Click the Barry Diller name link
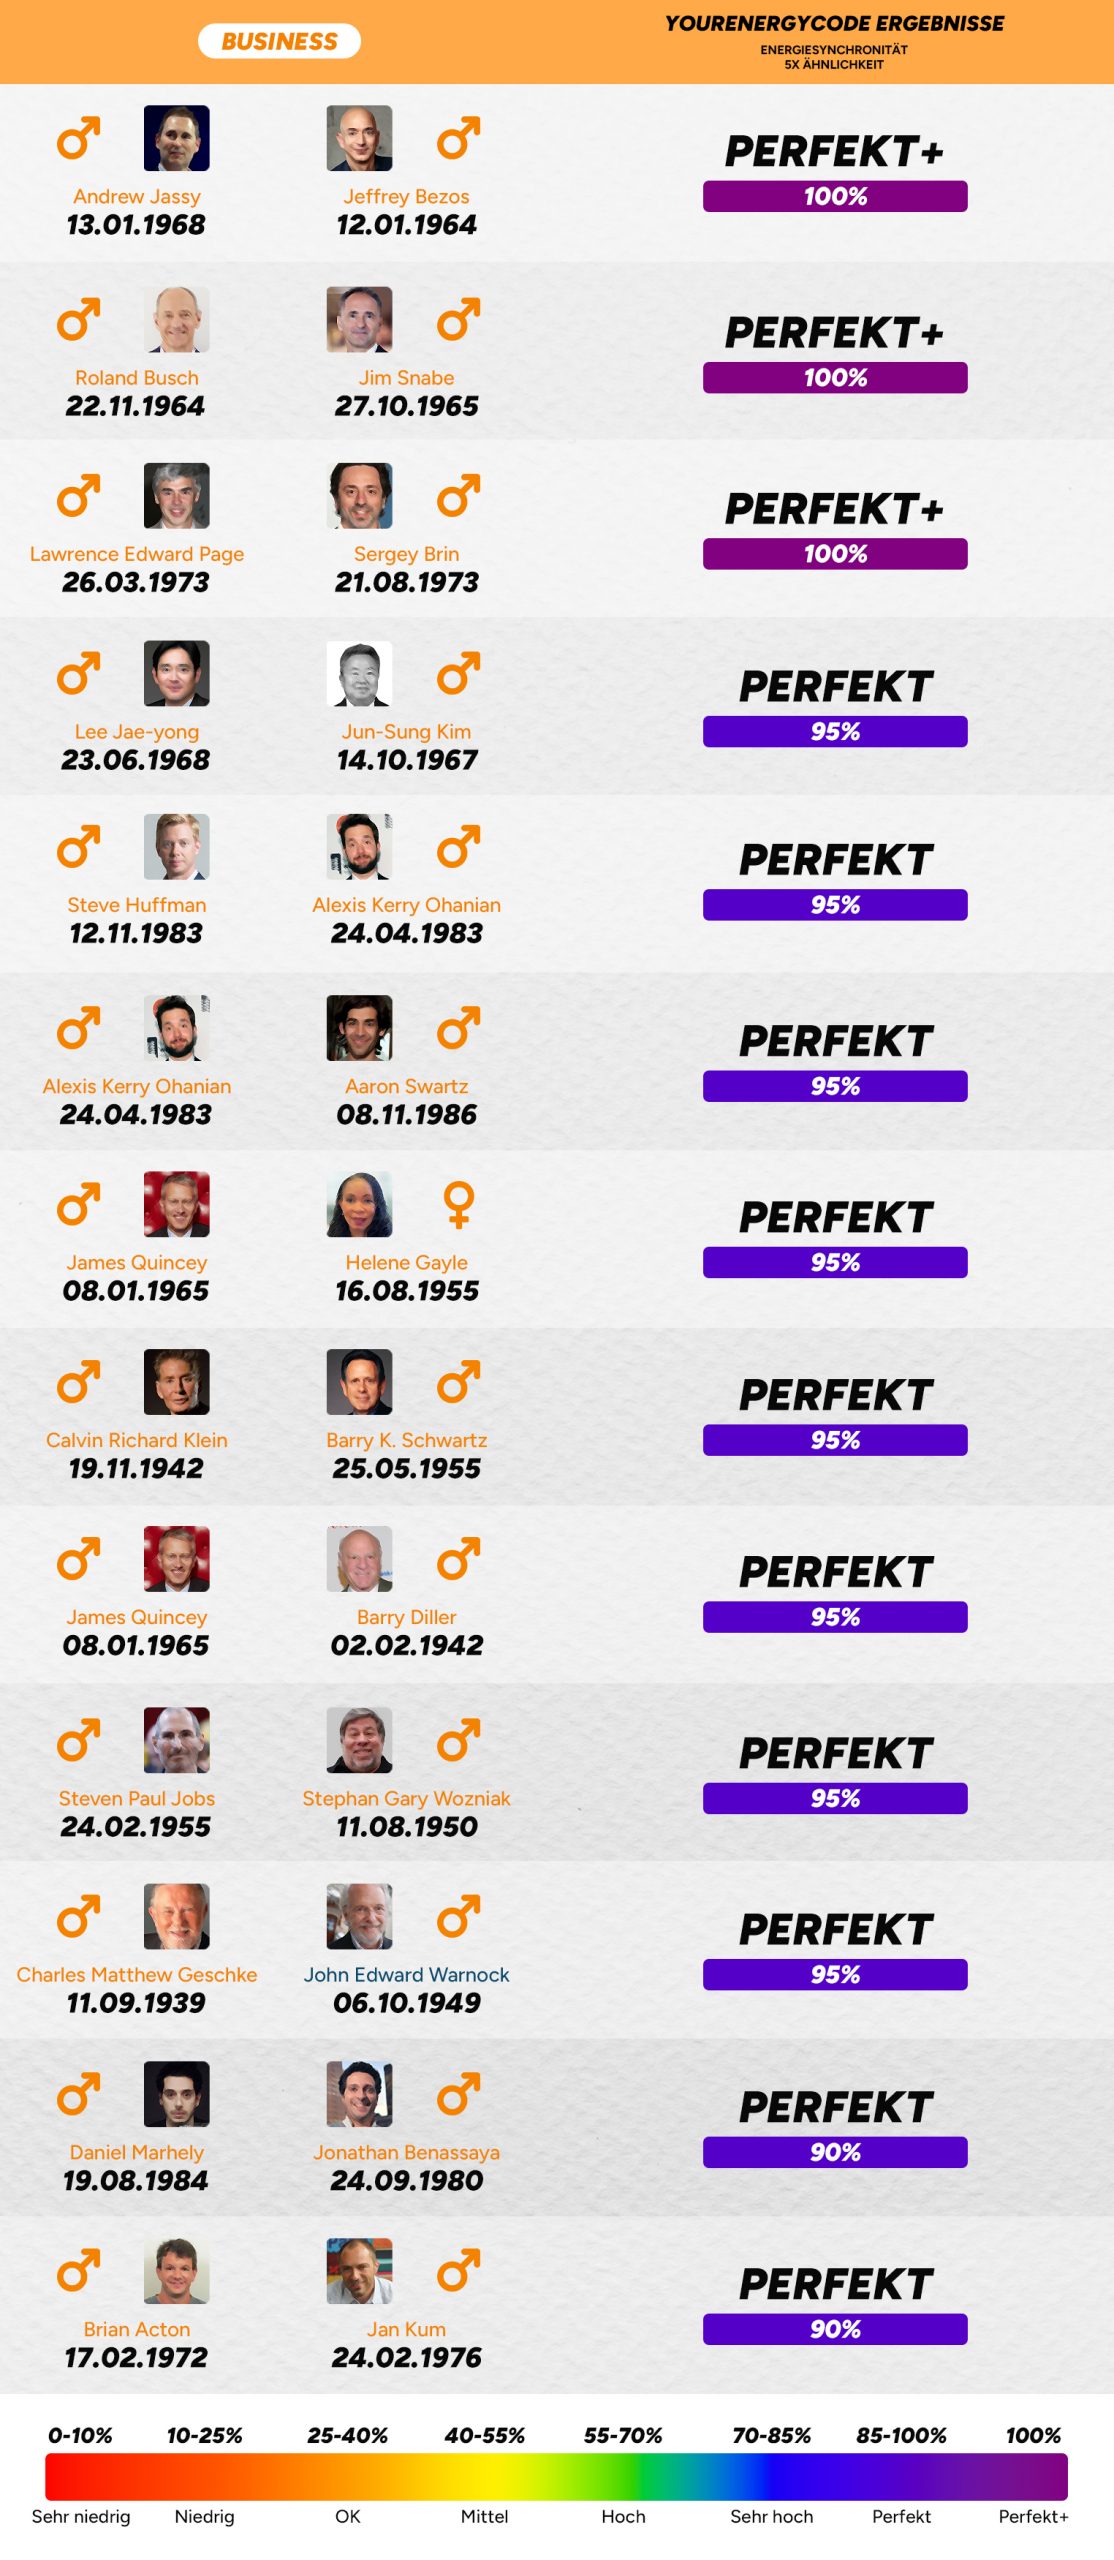Image resolution: width=1114 pixels, height=2560 pixels. coord(406,1617)
